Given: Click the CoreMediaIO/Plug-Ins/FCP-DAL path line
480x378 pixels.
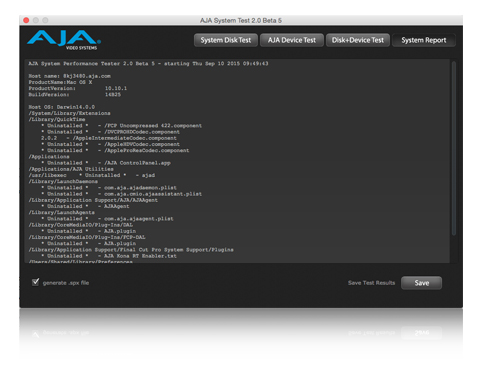Looking at the screenshot, I should tap(87, 237).
